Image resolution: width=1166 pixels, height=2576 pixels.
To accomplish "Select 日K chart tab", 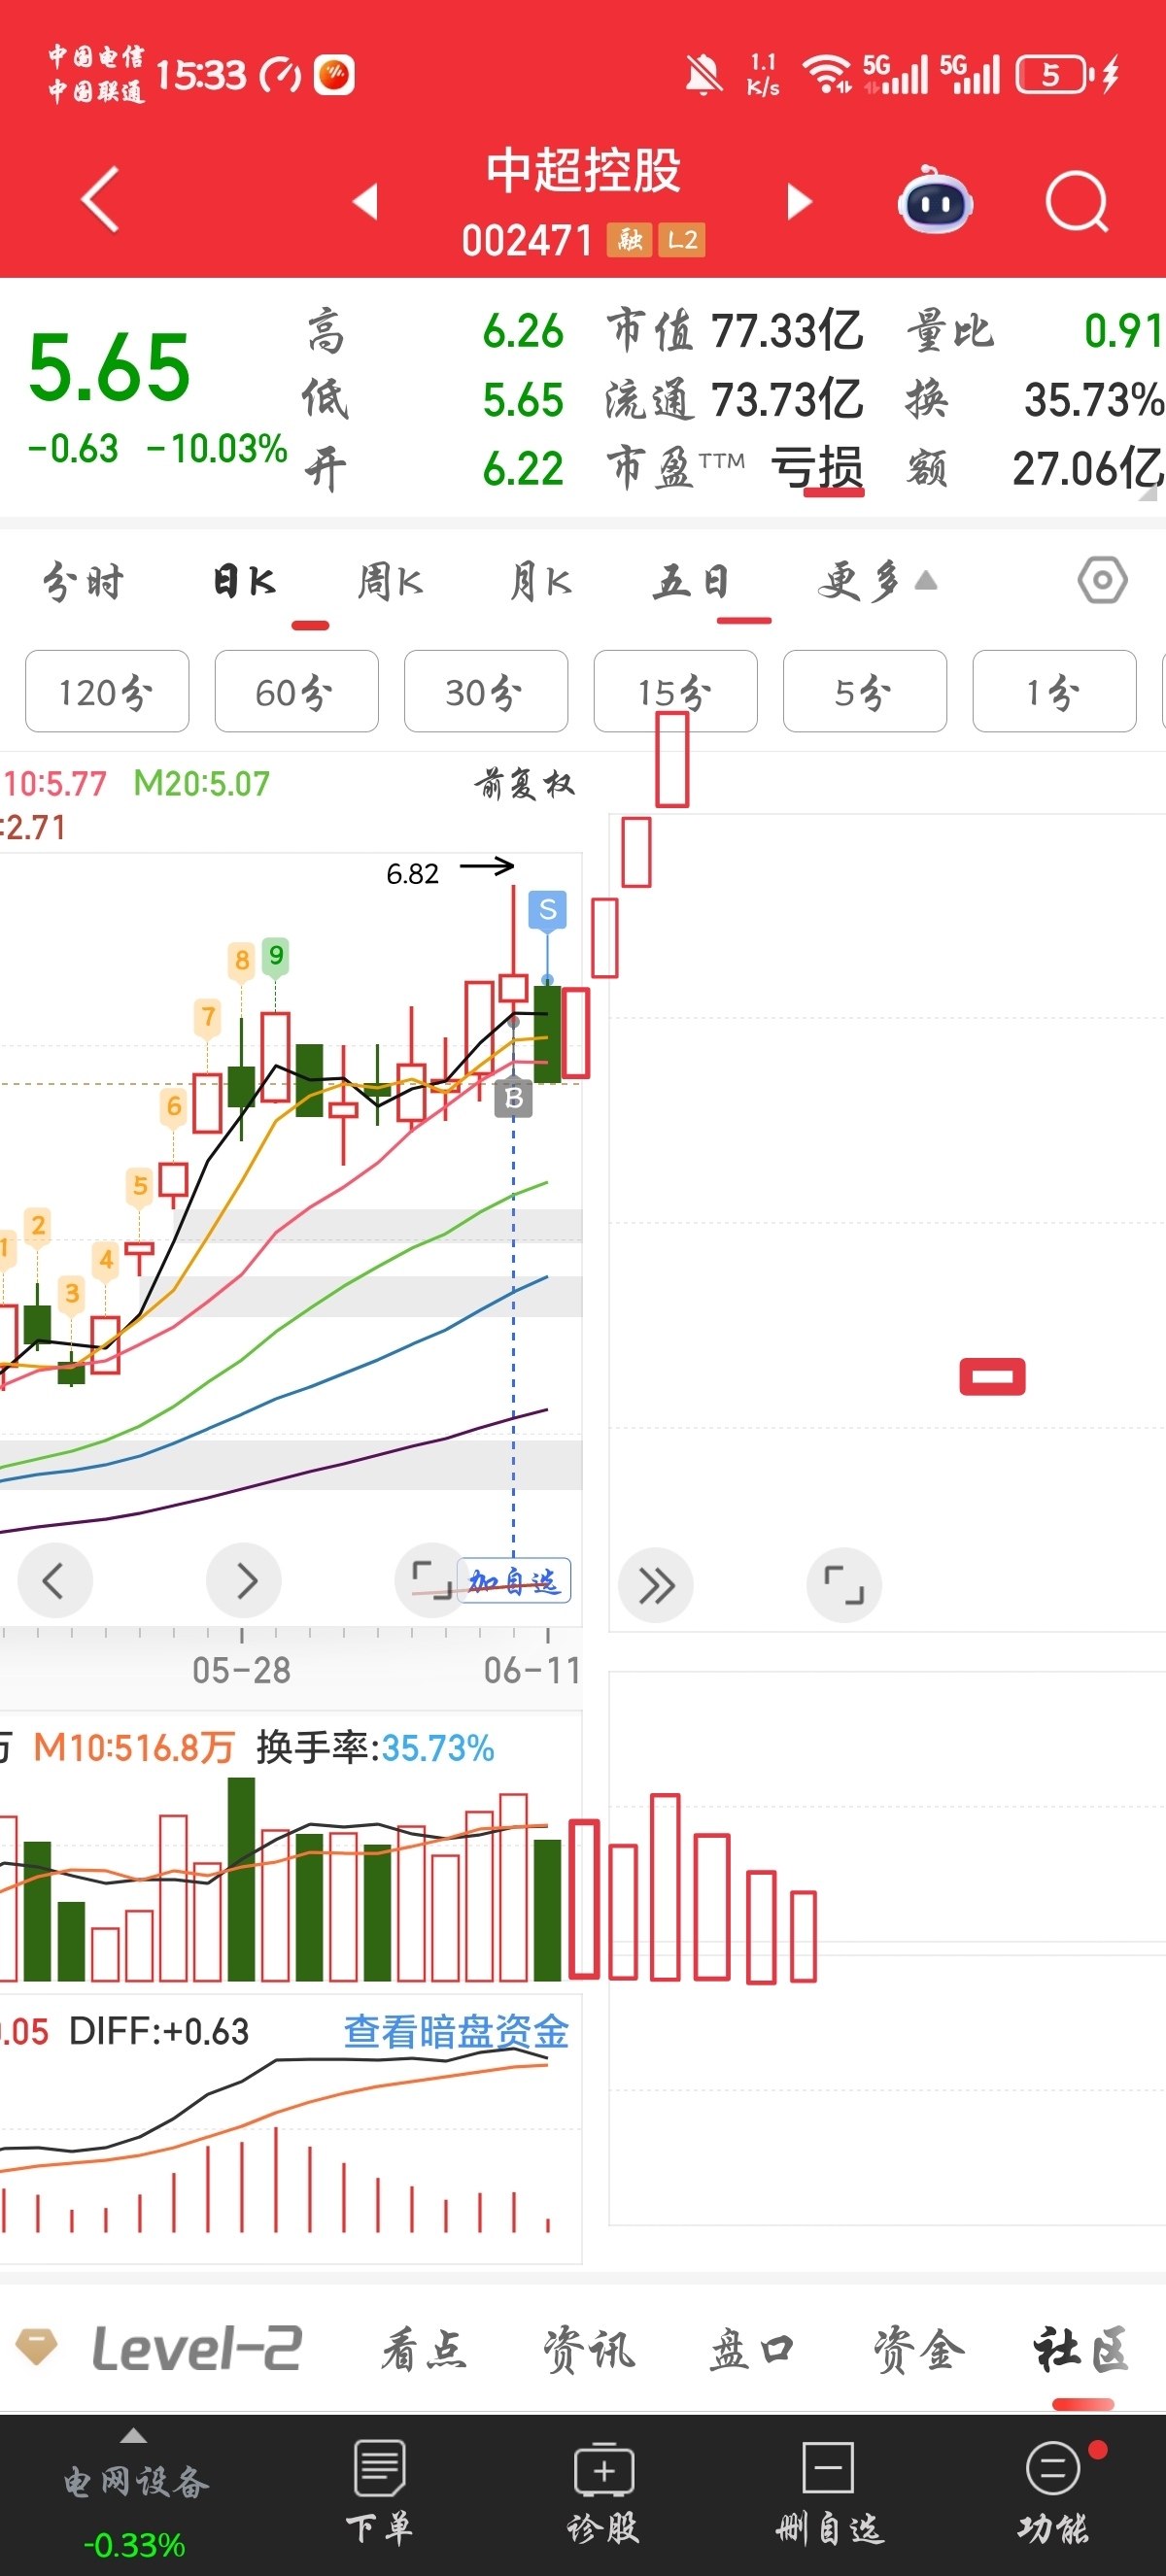I will 245,581.
